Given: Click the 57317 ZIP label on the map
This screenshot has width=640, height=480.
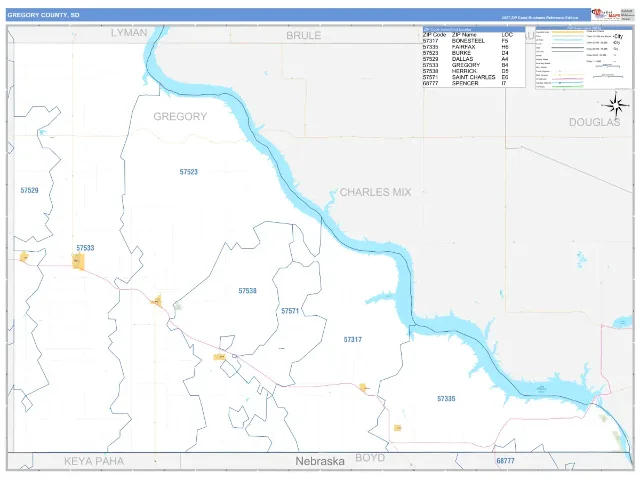Looking at the screenshot, I should pyautogui.click(x=353, y=339).
